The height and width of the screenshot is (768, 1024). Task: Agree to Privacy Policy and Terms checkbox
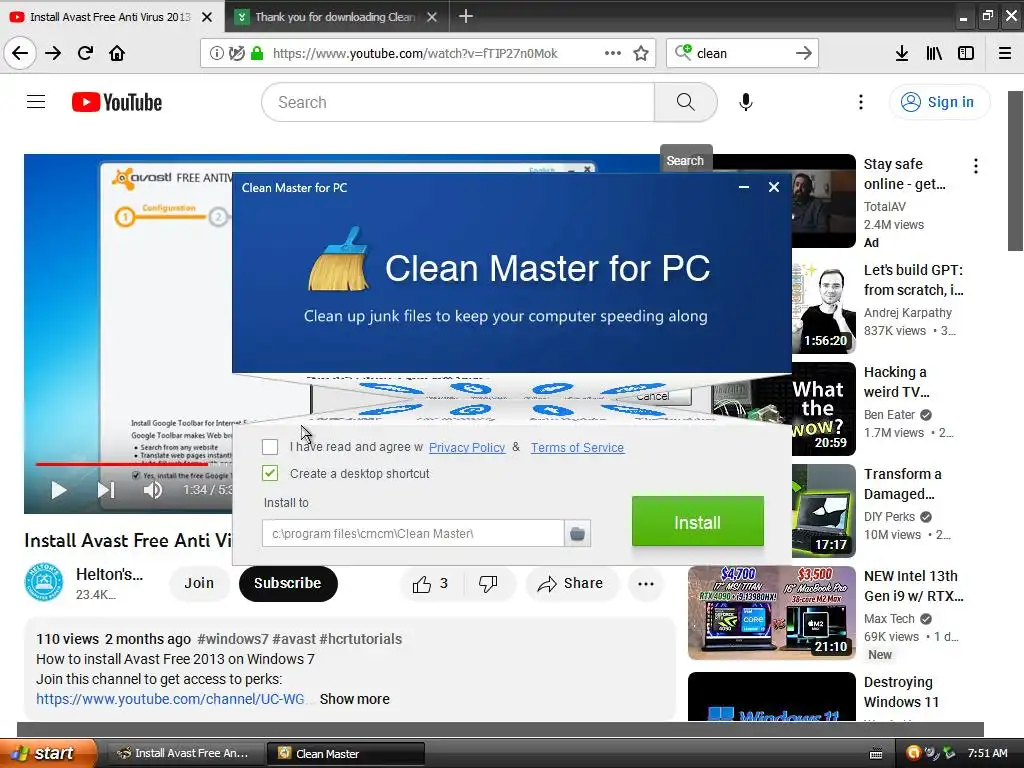click(270, 447)
